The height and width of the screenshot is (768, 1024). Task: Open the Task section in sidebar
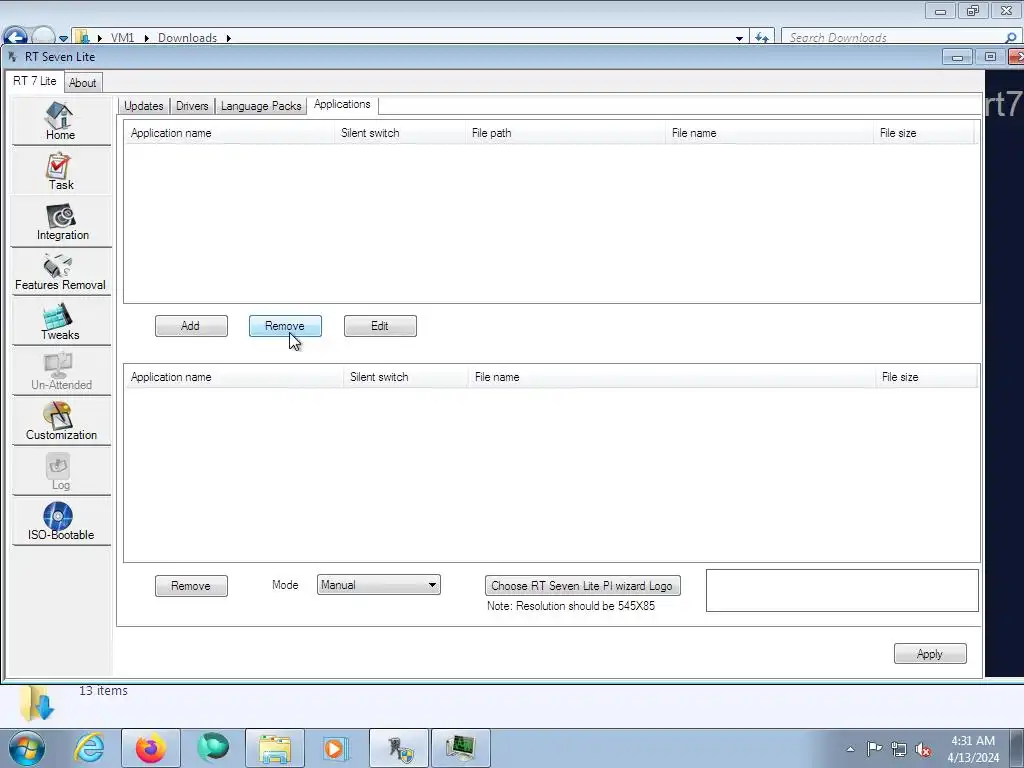click(x=61, y=172)
